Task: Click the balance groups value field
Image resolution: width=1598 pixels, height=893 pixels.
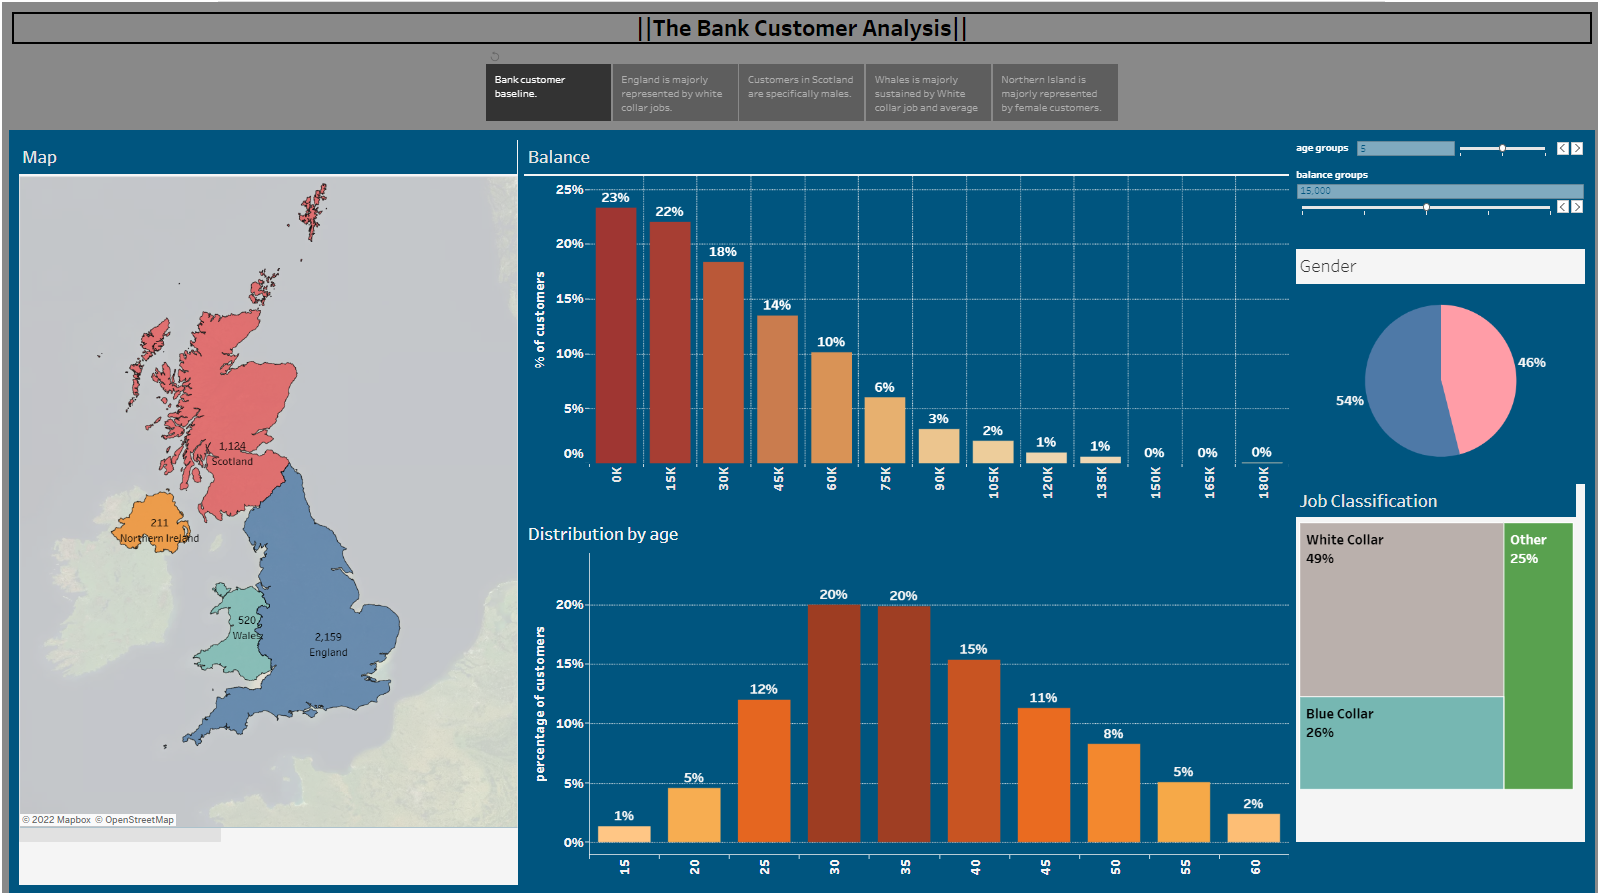Action: pyautogui.click(x=1440, y=190)
